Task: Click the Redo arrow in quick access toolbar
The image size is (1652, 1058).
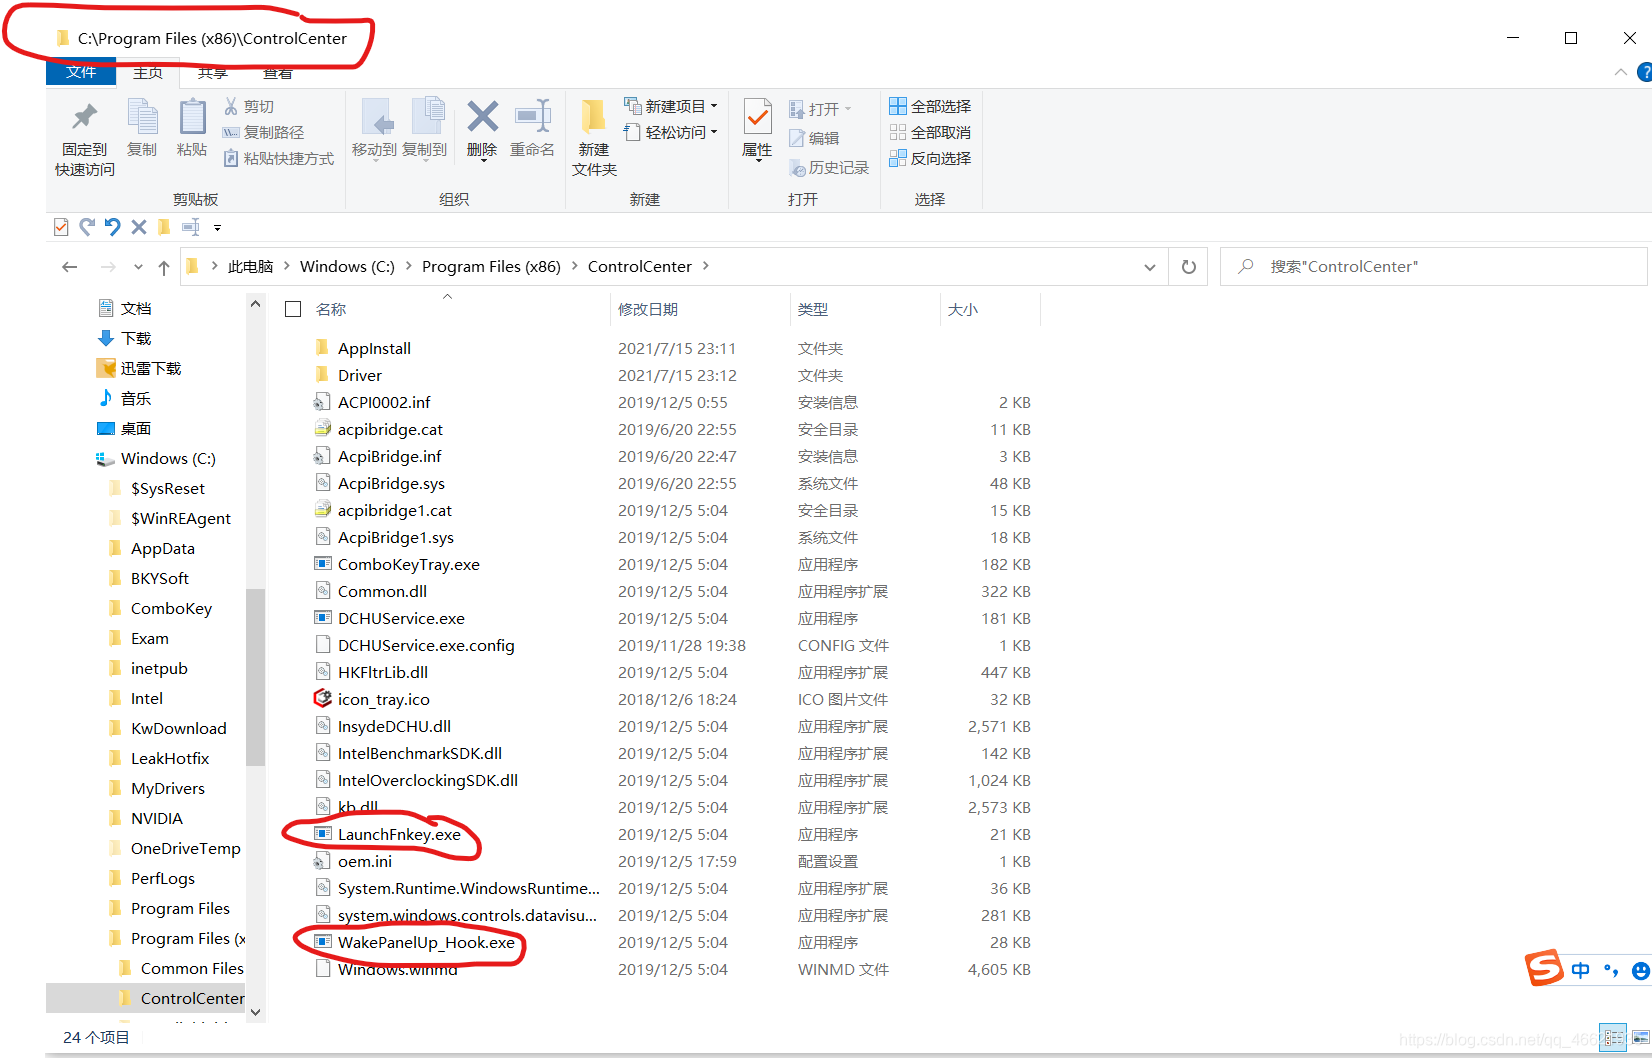Action: (87, 227)
